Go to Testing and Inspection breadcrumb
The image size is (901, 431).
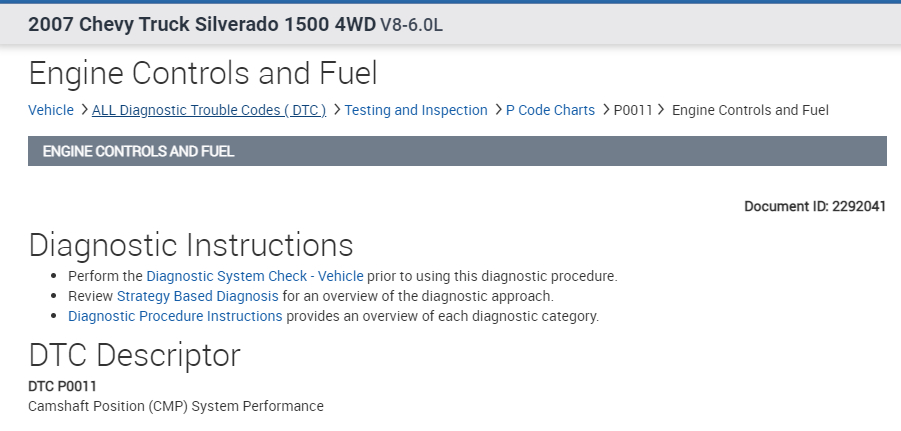(416, 110)
